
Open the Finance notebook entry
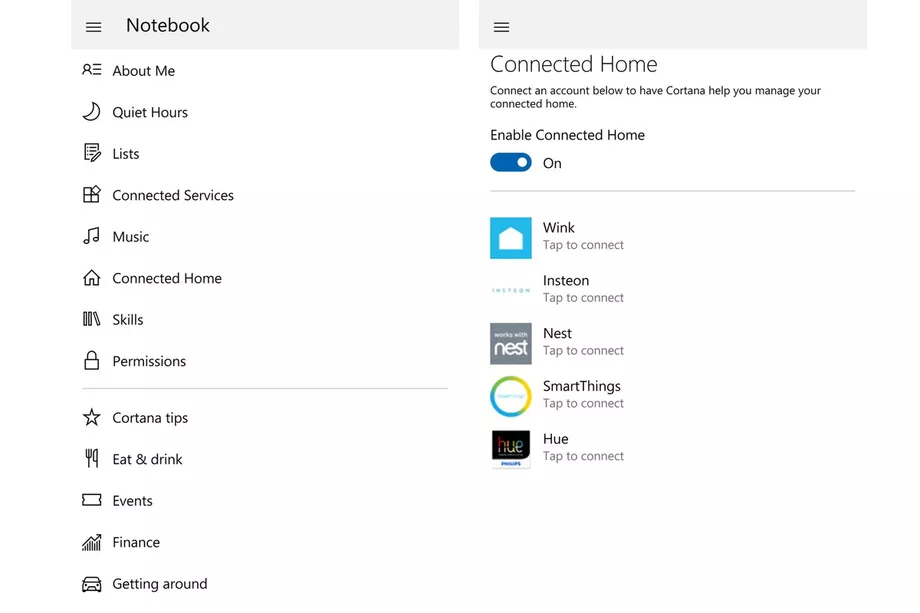tap(136, 542)
